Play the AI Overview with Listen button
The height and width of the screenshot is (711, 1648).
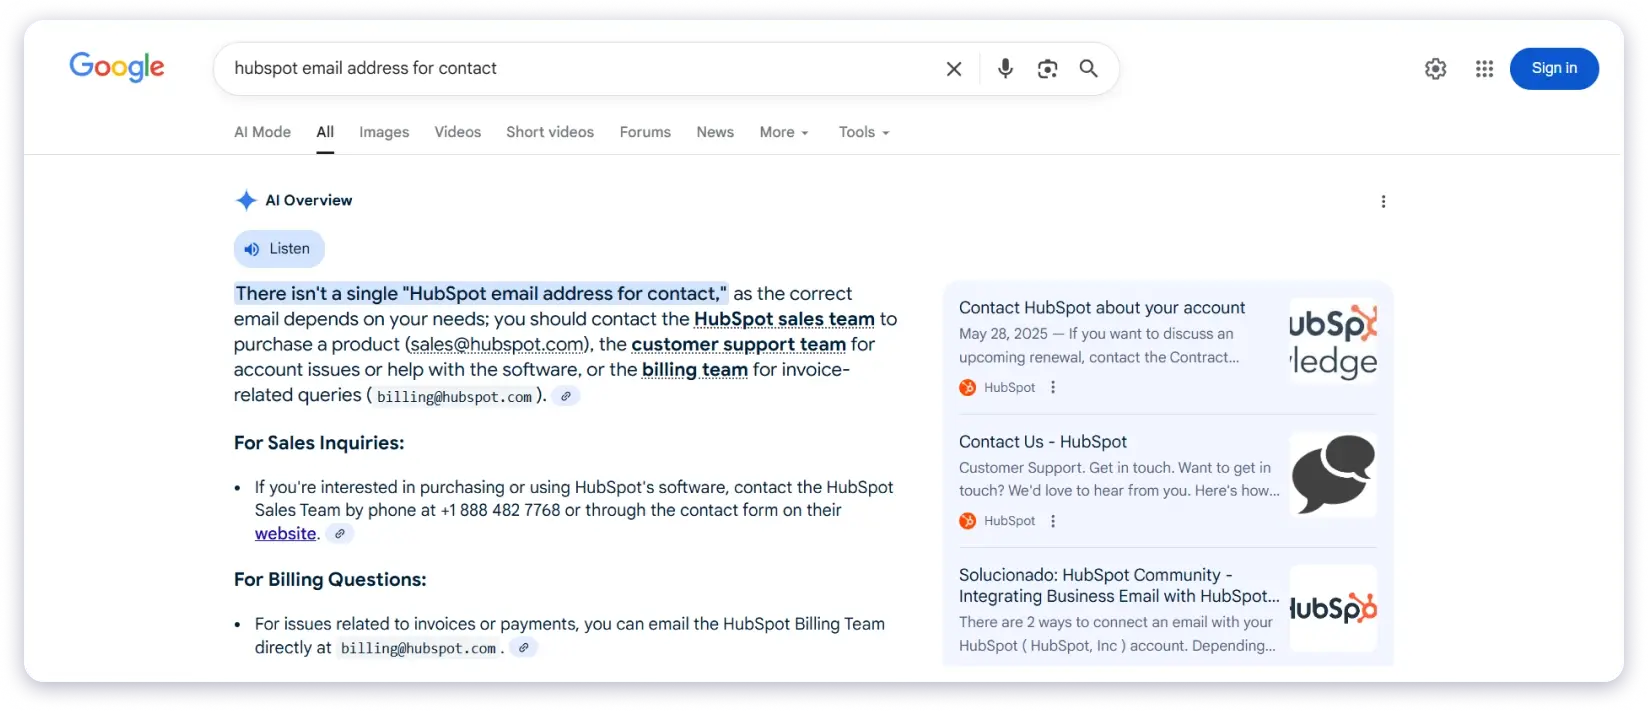coord(279,249)
